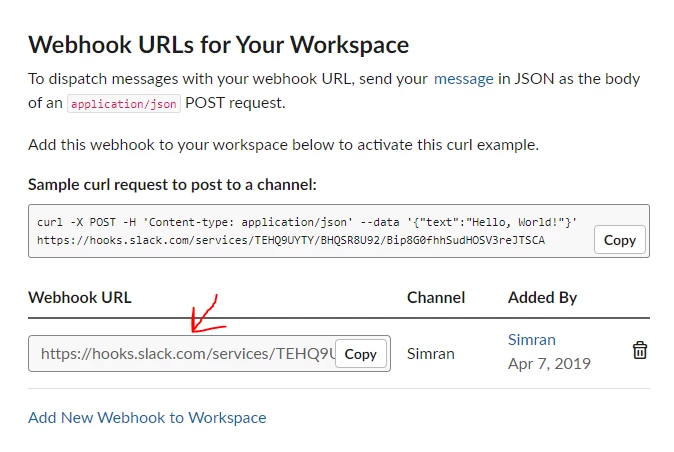Click the Simran channel cell
Screen dimensions: 674x452
click(x=431, y=354)
